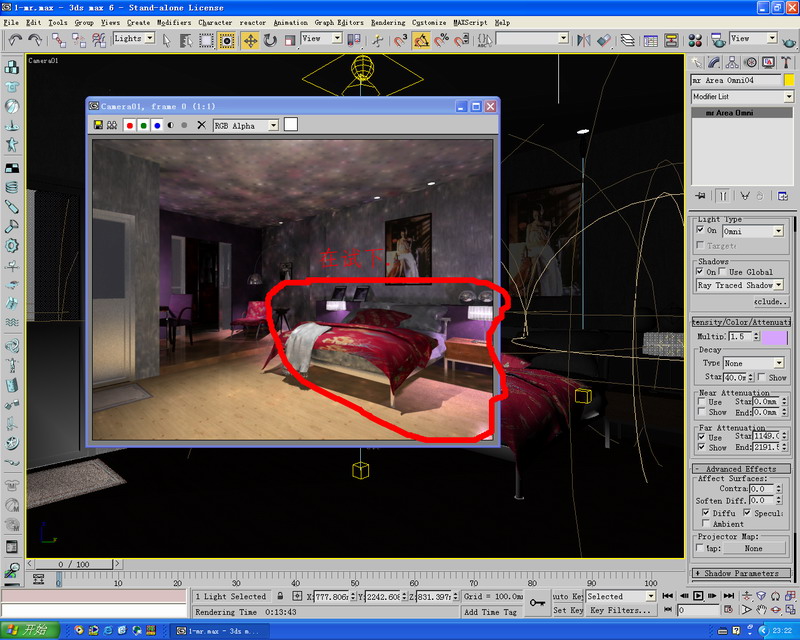Switch to the Hierarchy command panel tab
The image size is (800, 640).
[x=732, y=63]
